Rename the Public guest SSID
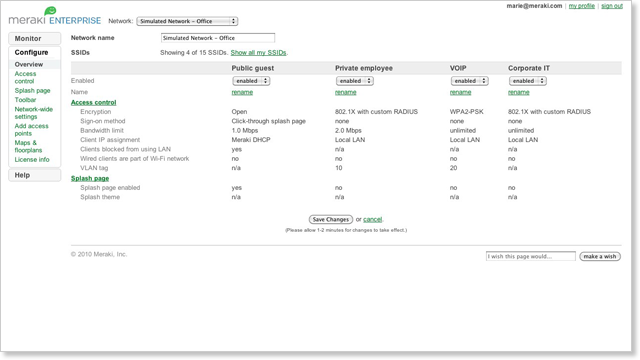640x360 pixels. click(x=242, y=92)
